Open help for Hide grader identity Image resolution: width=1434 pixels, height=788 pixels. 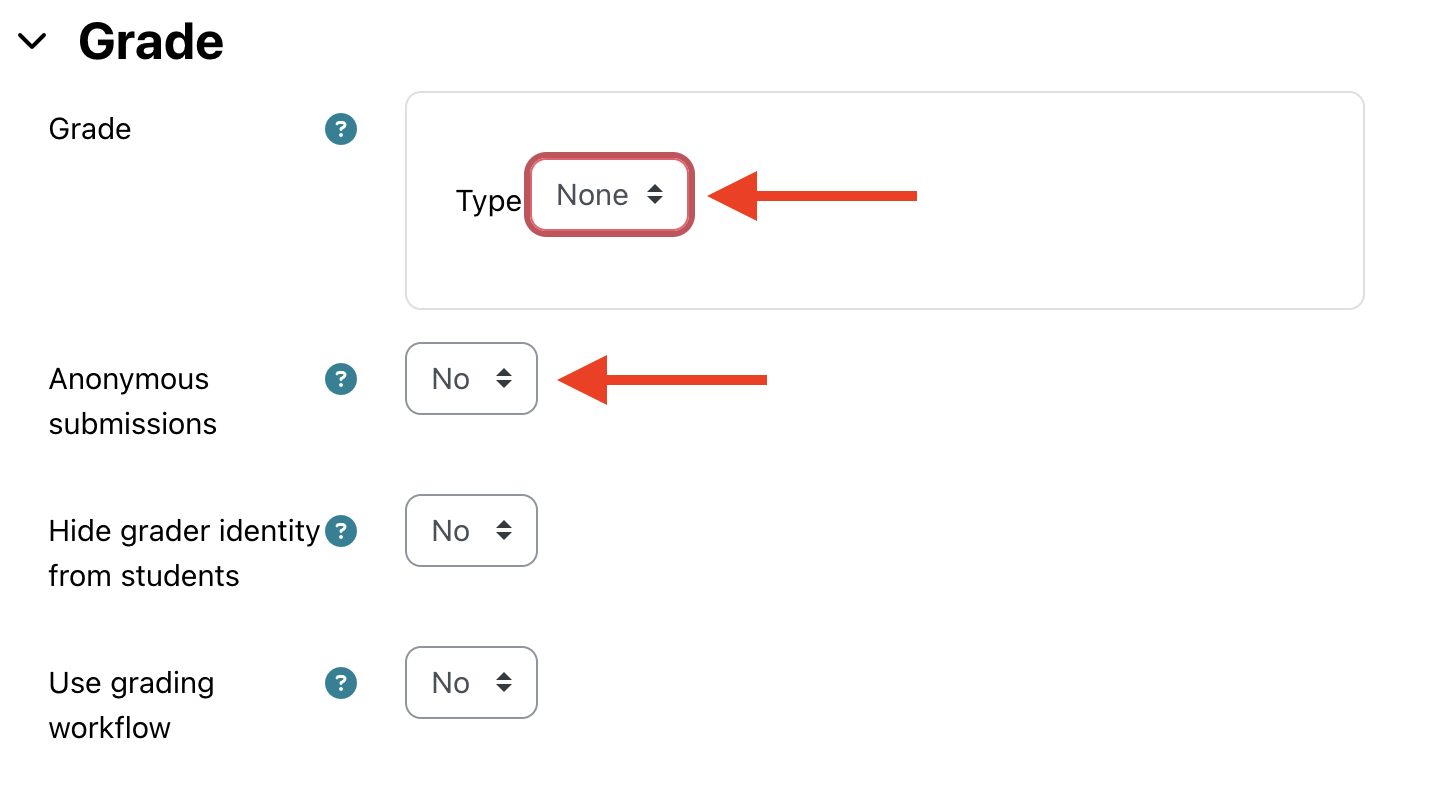pyautogui.click(x=341, y=531)
